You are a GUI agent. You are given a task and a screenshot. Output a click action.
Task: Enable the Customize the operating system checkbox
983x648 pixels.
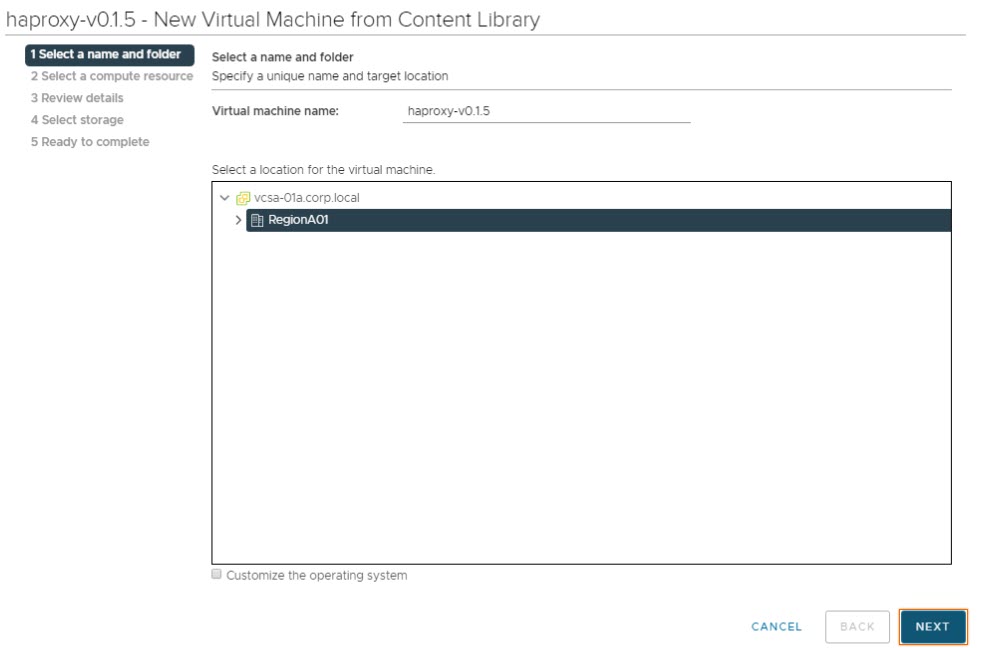217,575
